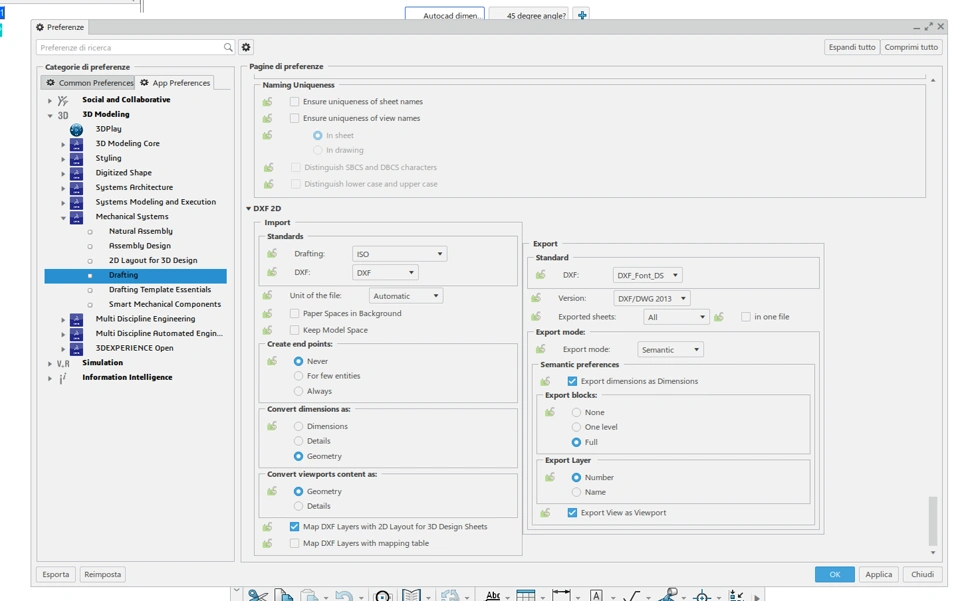Image resolution: width=960 pixels, height=601 pixels.
Task: Click the Espandi tutto button
Action: click(851, 47)
